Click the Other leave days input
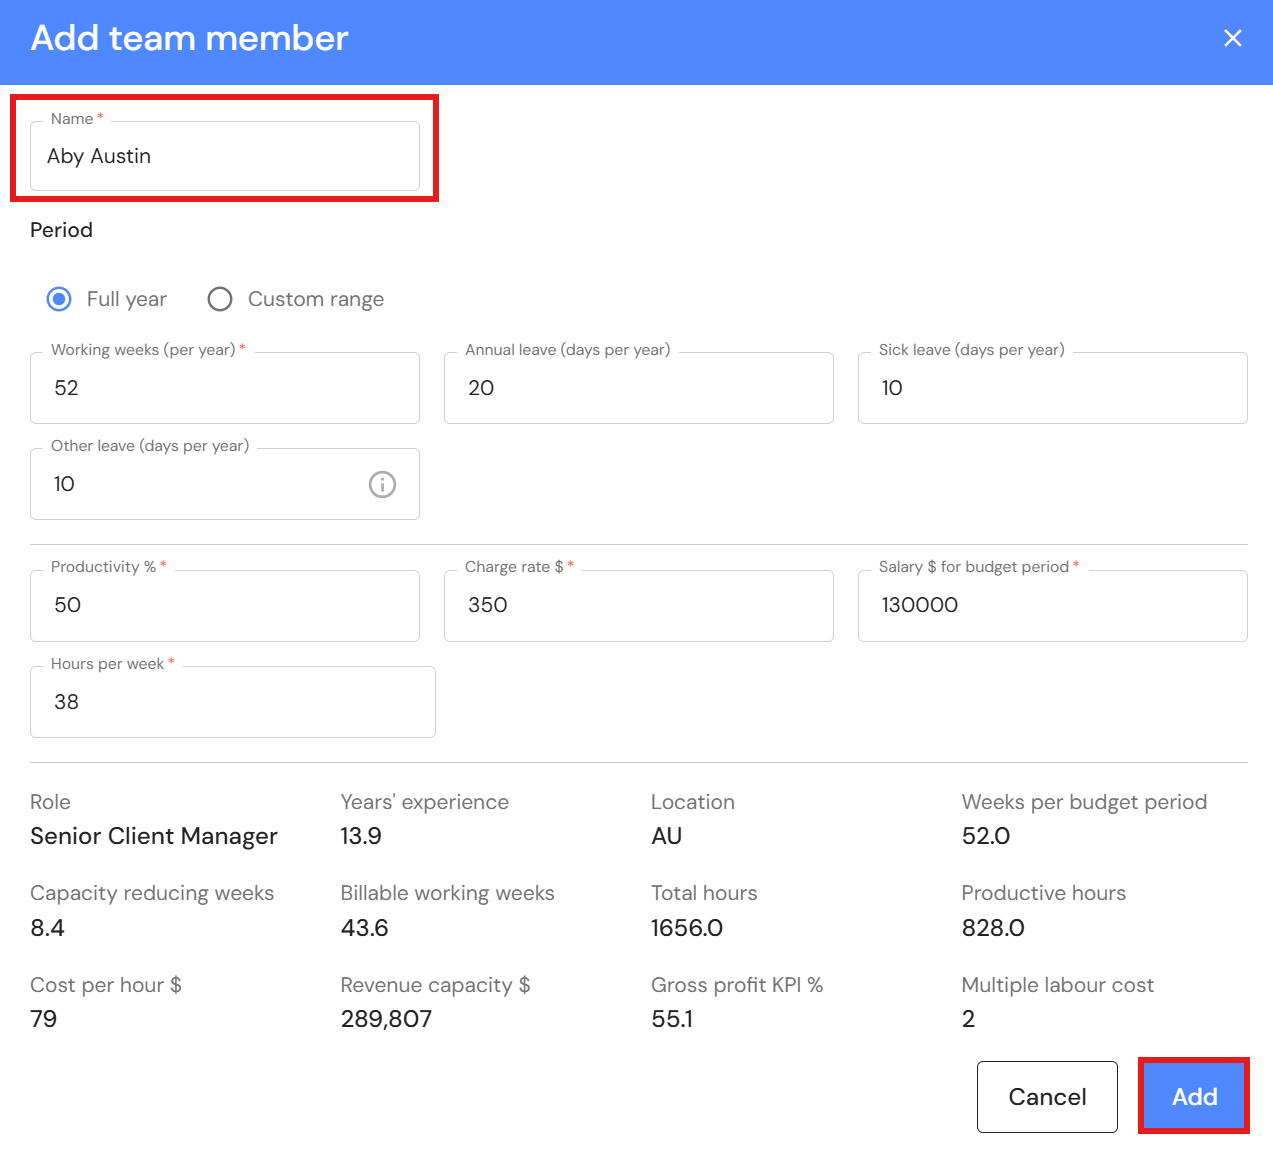 pos(200,485)
